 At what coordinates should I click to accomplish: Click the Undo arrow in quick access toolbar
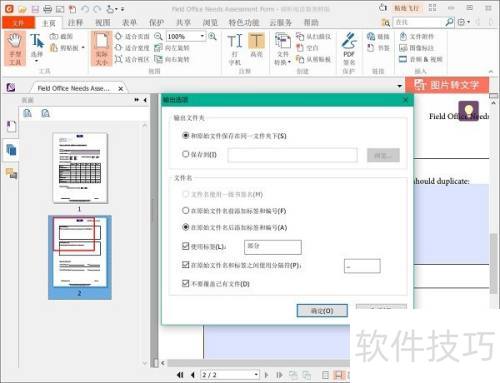pos(85,9)
